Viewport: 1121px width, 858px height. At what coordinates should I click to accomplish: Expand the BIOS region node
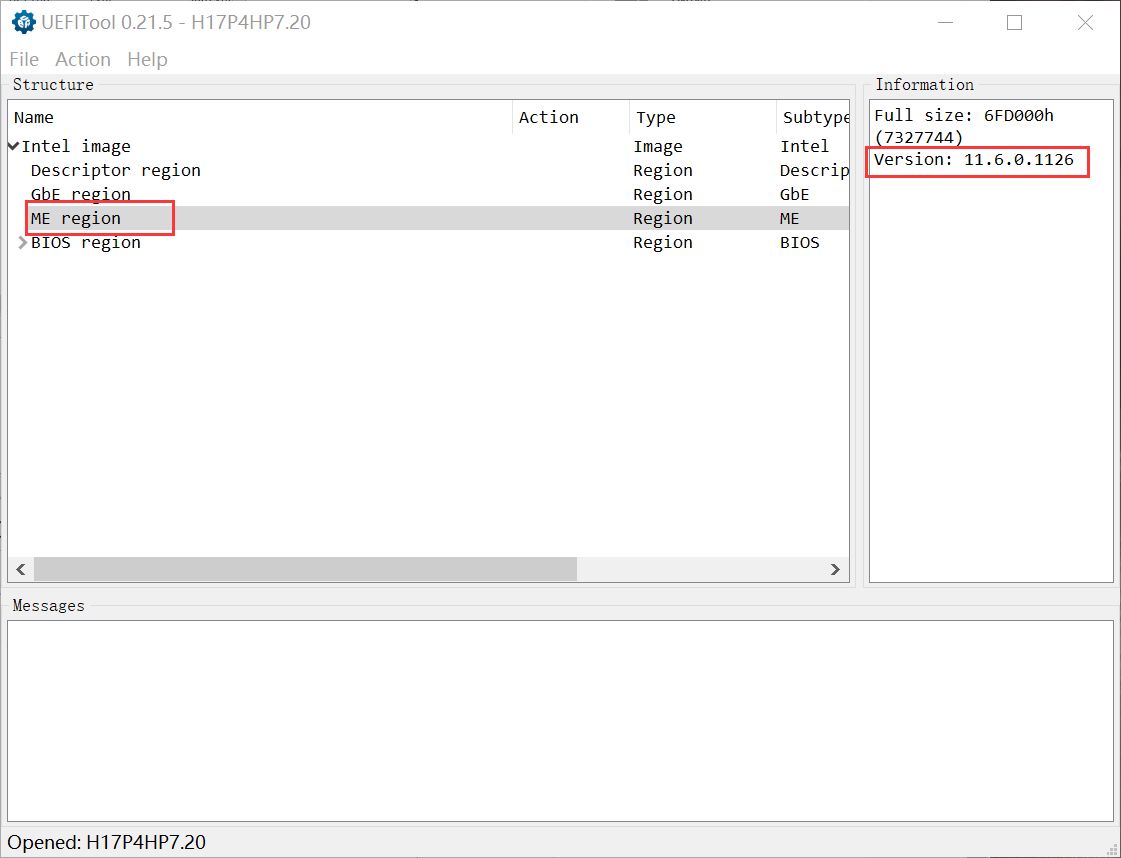pos(23,243)
